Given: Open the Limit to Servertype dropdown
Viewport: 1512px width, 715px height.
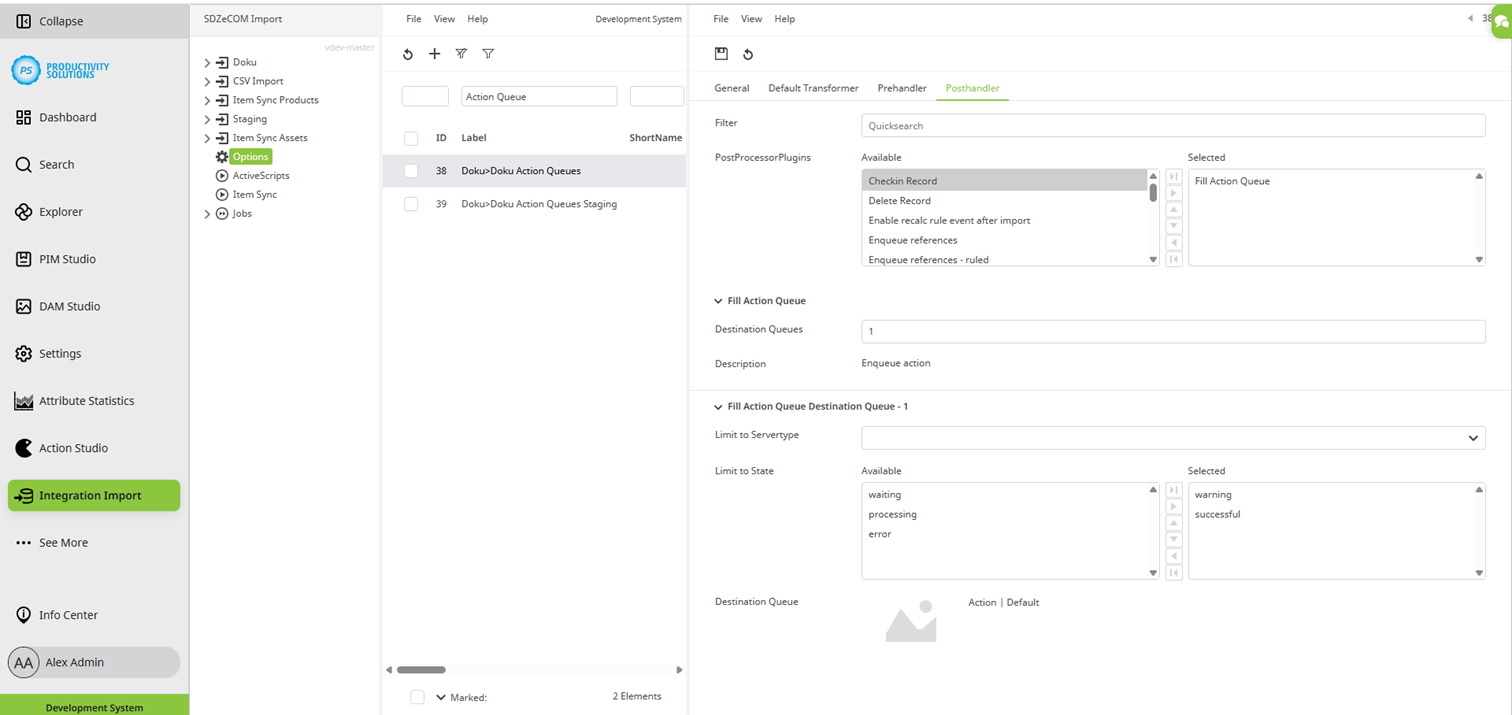Looking at the screenshot, I should pyautogui.click(x=1173, y=438).
